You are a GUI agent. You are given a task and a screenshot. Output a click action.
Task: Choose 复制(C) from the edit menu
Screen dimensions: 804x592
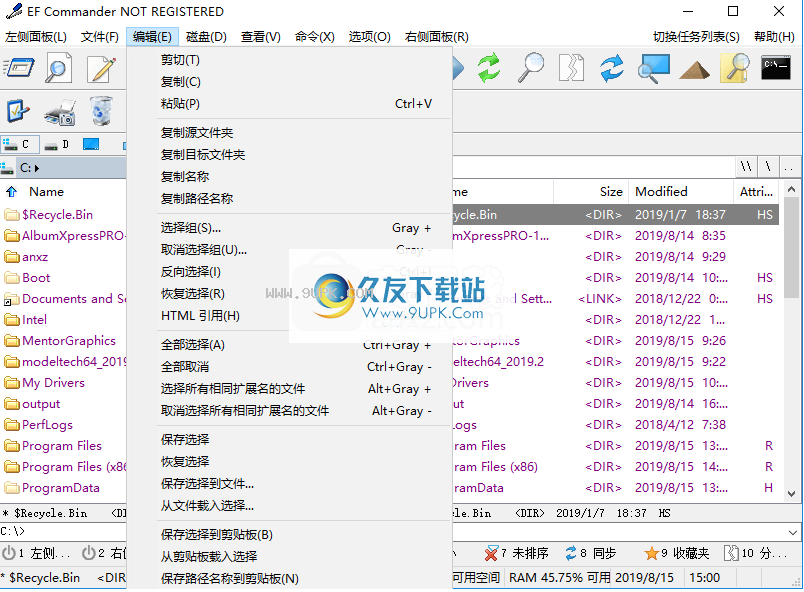290,82
